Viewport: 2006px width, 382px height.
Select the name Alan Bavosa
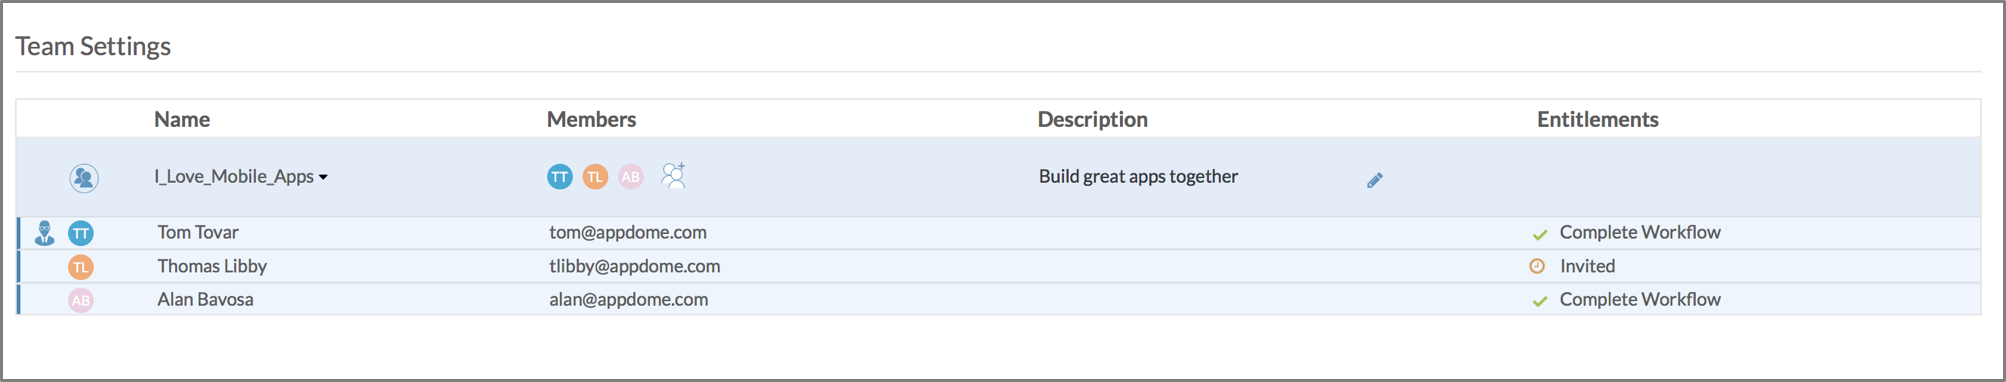[205, 299]
